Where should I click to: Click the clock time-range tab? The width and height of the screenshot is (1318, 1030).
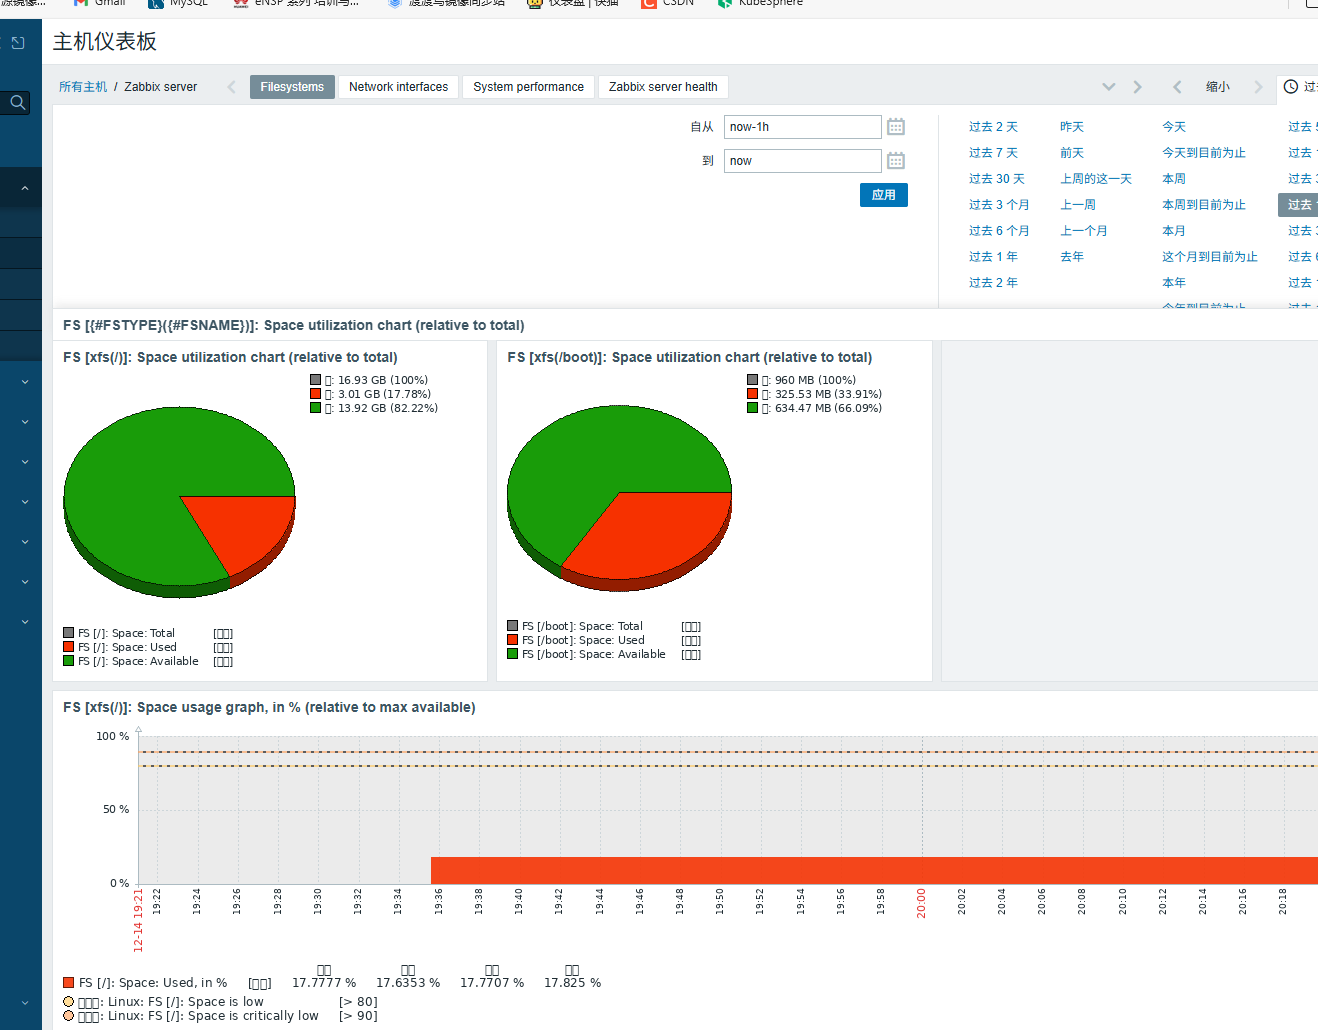coord(1300,87)
